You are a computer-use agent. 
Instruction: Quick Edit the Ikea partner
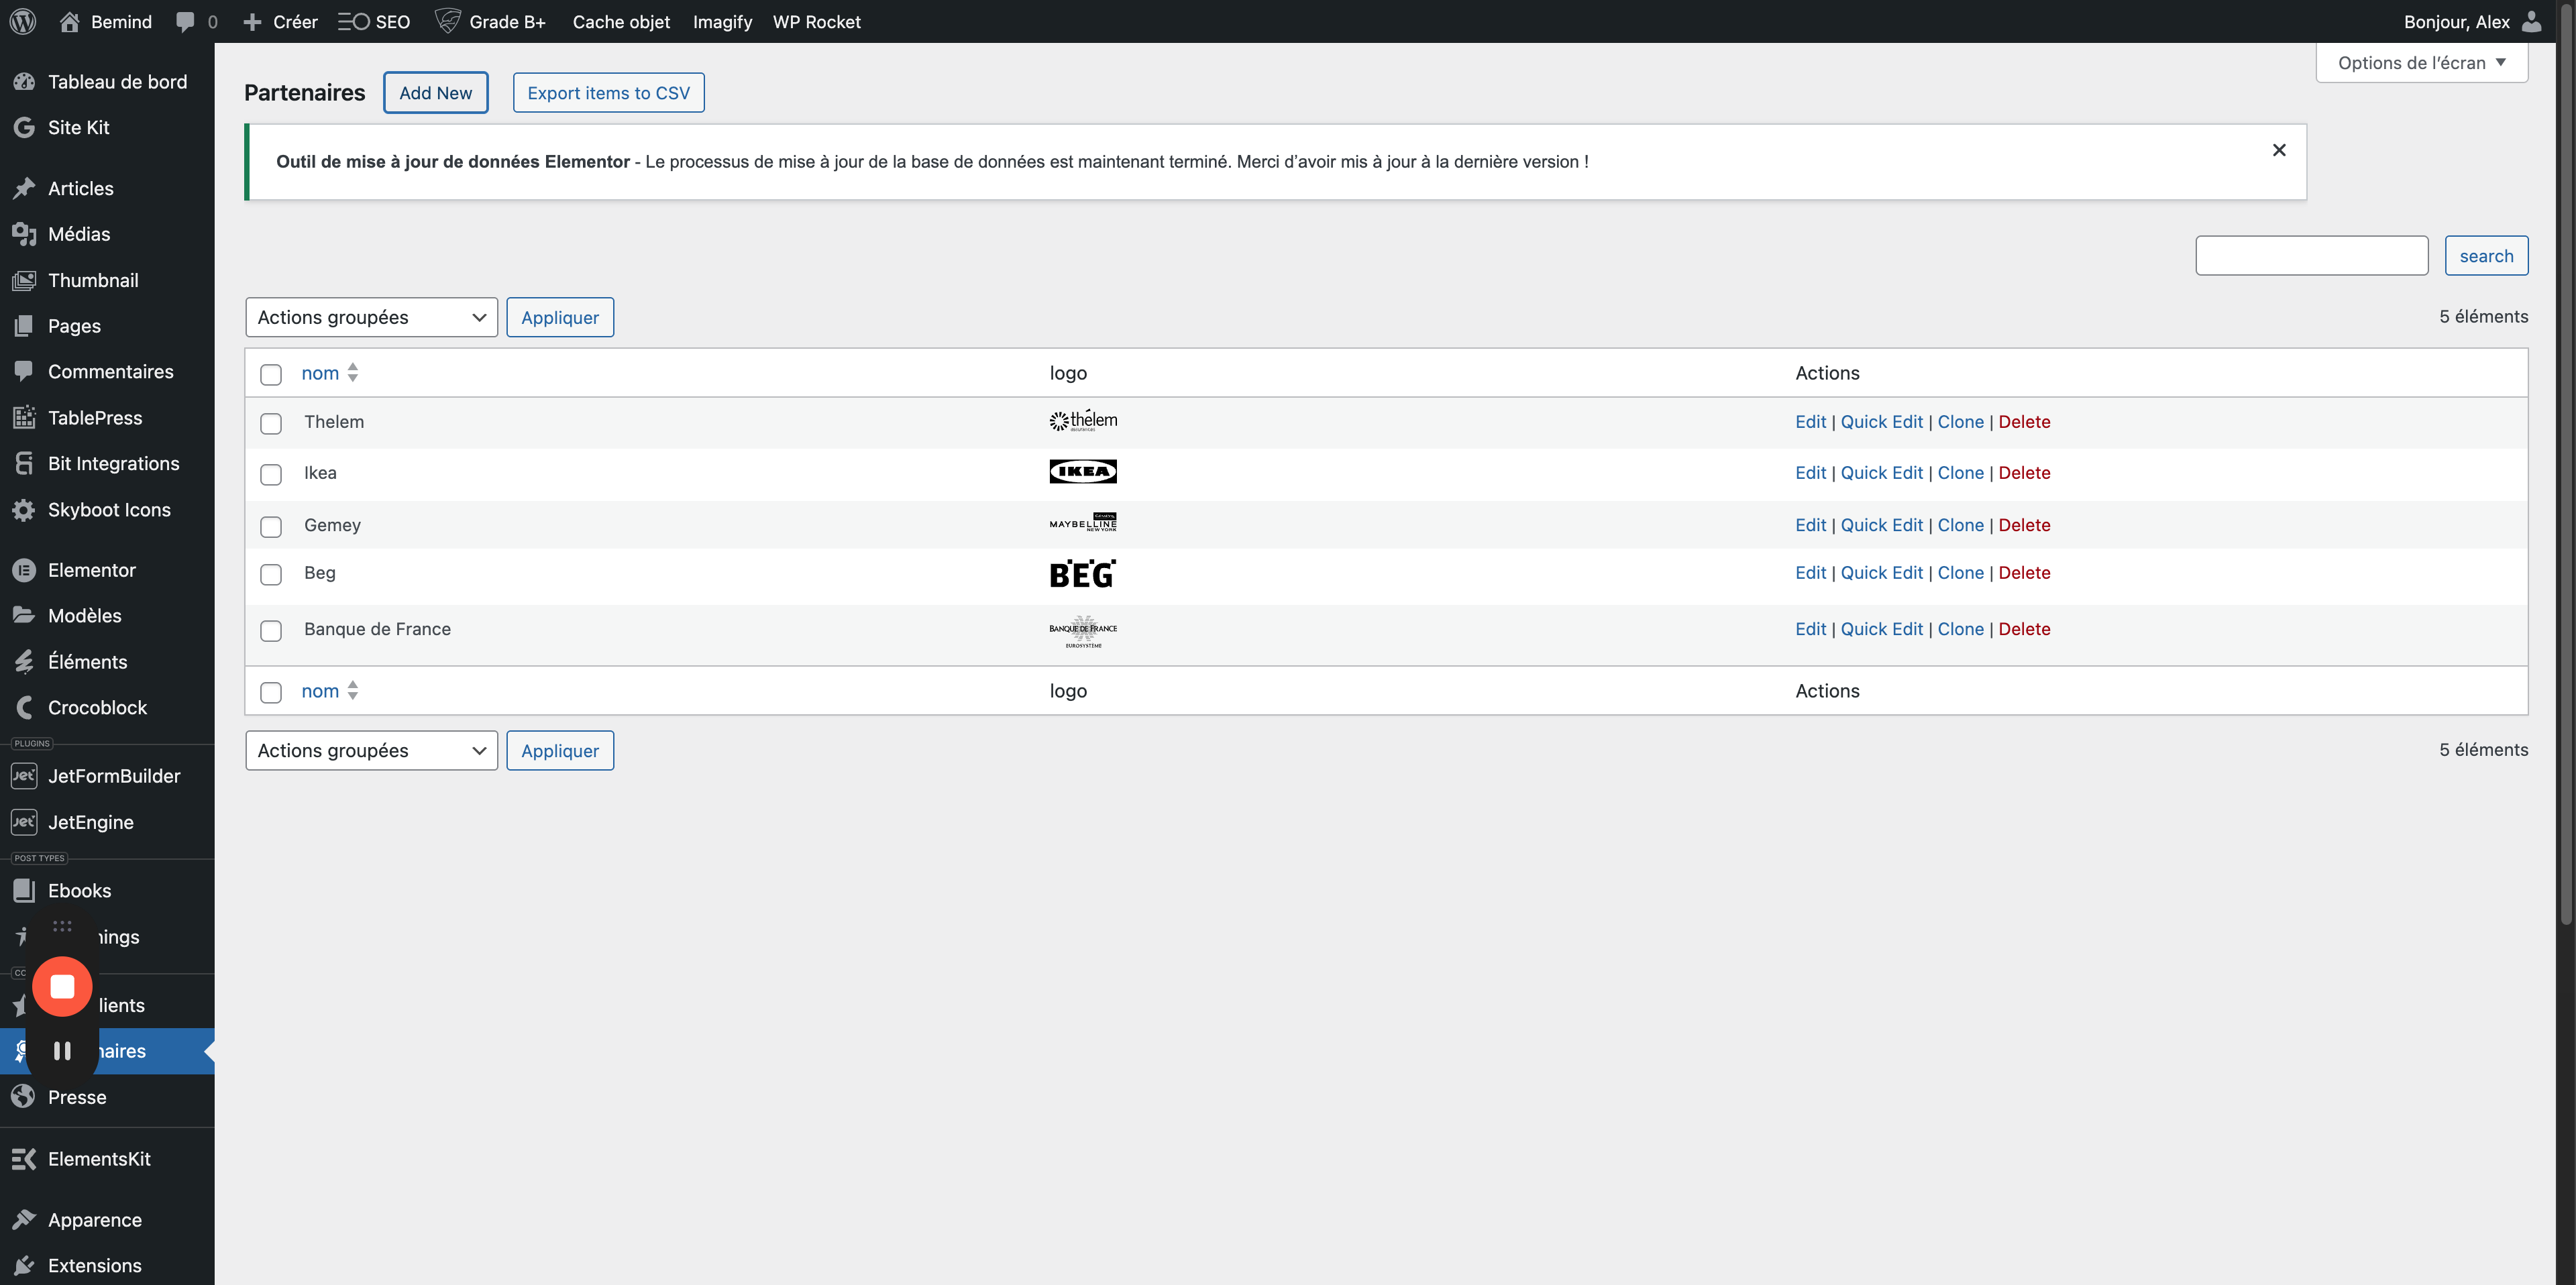click(1881, 473)
